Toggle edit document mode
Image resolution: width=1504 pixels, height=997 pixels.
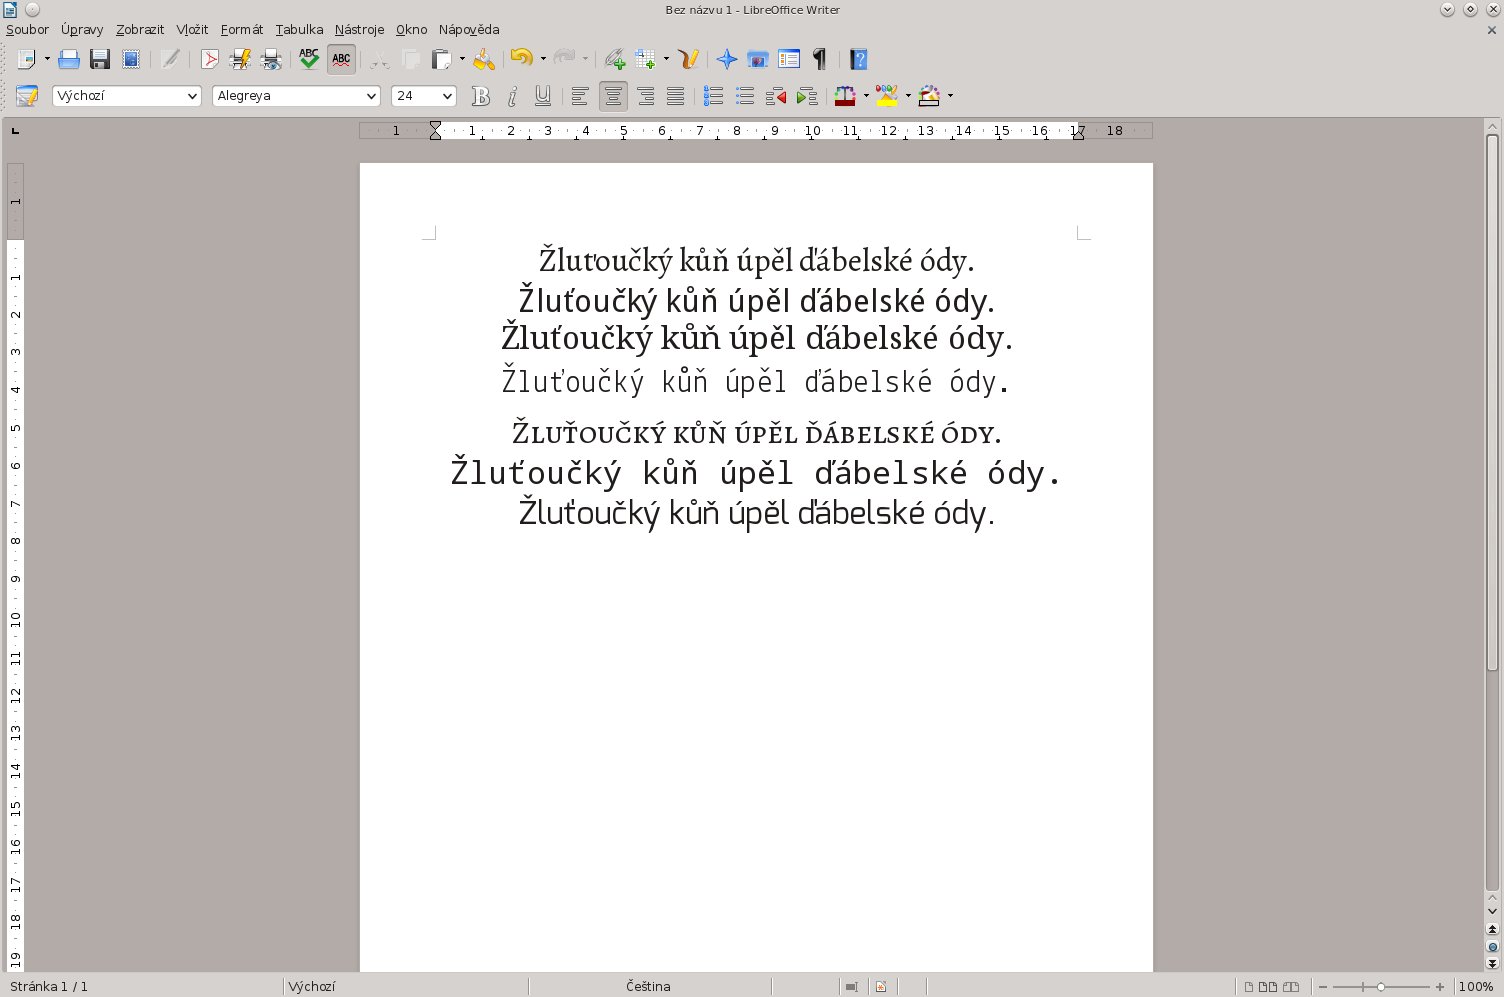click(x=171, y=60)
